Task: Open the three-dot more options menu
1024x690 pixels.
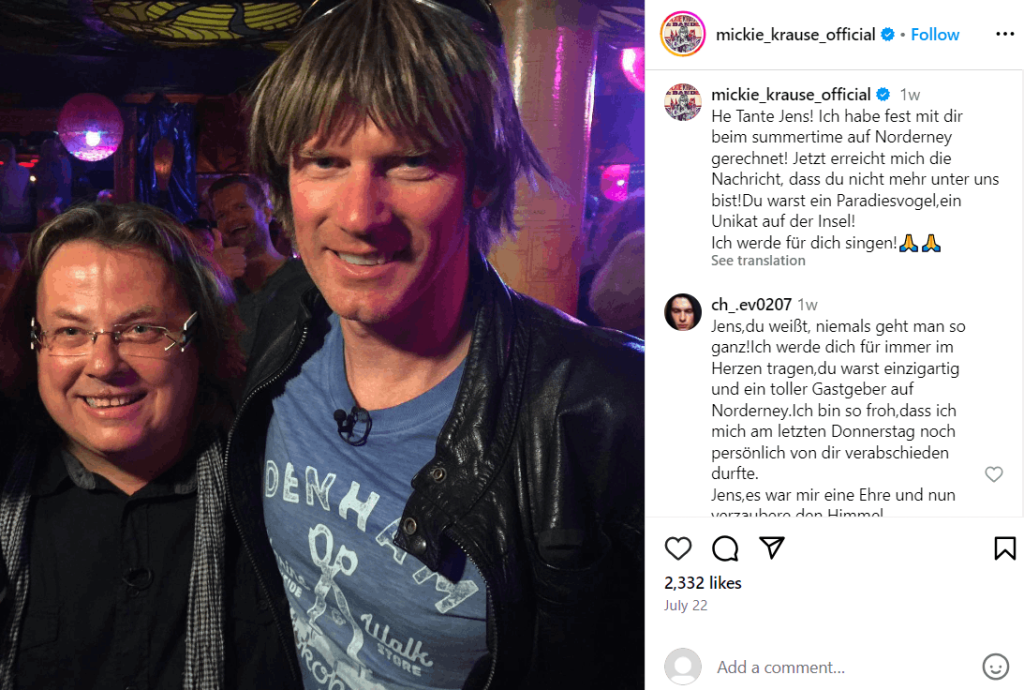Action: 1004,34
